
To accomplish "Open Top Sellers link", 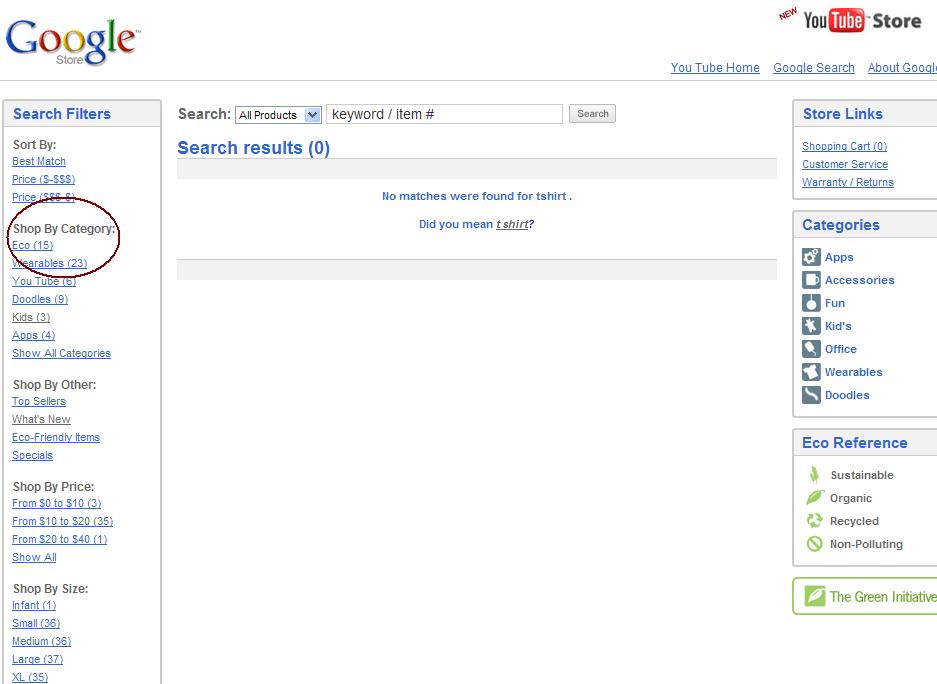I will click(x=39, y=401).
